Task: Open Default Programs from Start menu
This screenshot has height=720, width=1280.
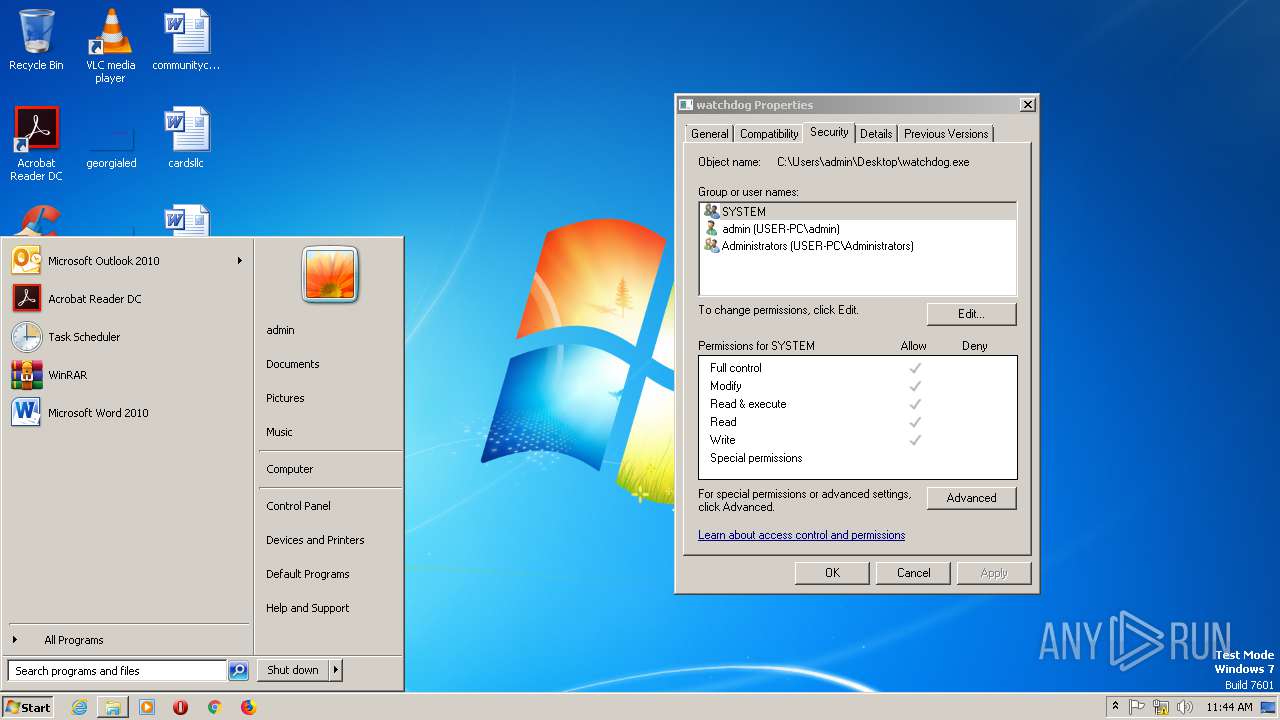Action: pos(307,574)
